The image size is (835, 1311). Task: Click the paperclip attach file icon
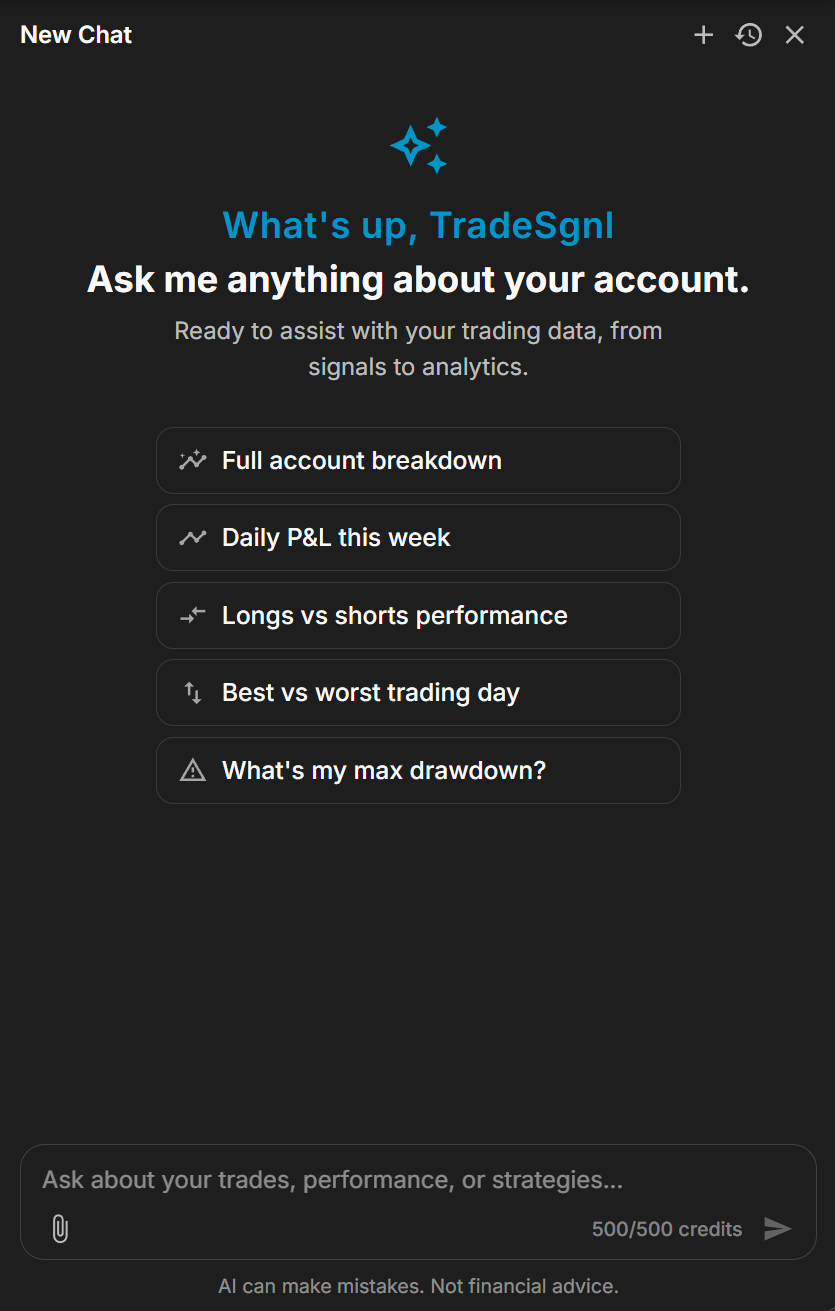click(60, 1229)
